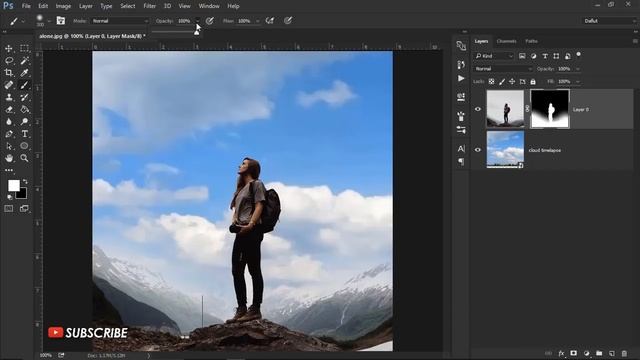Switch to the Channels tab
The width and height of the screenshot is (640, 360).
click(507, 41)
